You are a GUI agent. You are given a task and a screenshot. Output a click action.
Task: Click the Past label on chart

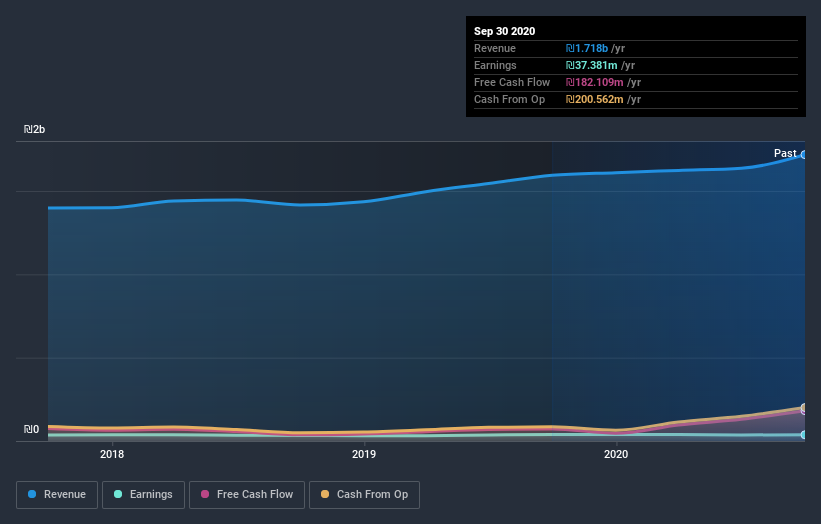pos(785,153)
